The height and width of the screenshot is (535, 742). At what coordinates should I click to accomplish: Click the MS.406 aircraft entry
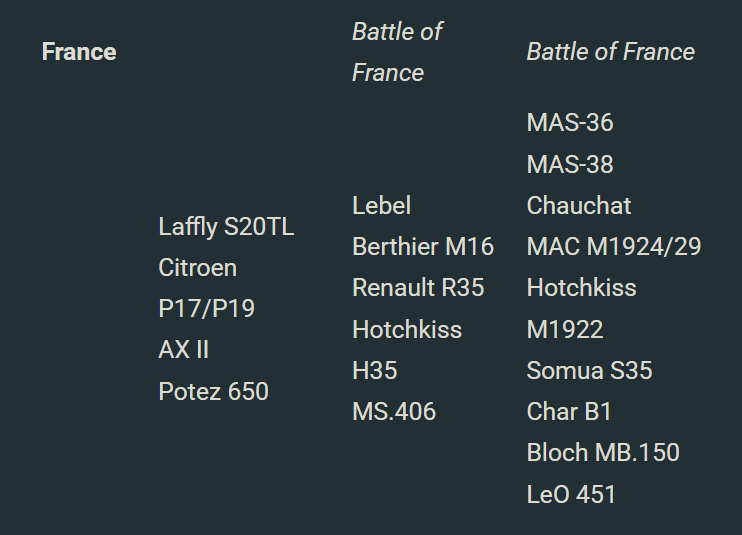(394, 411)
